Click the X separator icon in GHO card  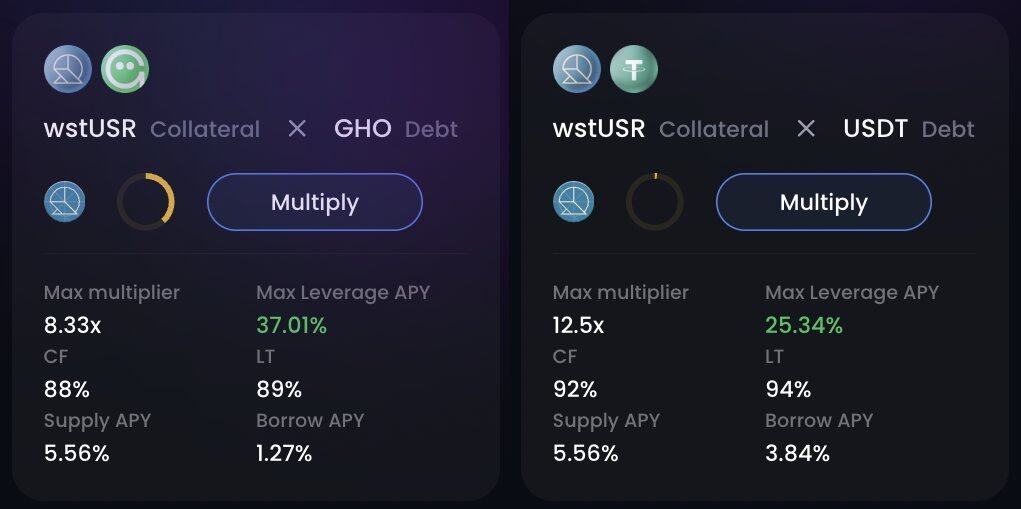tap(297, 129)
